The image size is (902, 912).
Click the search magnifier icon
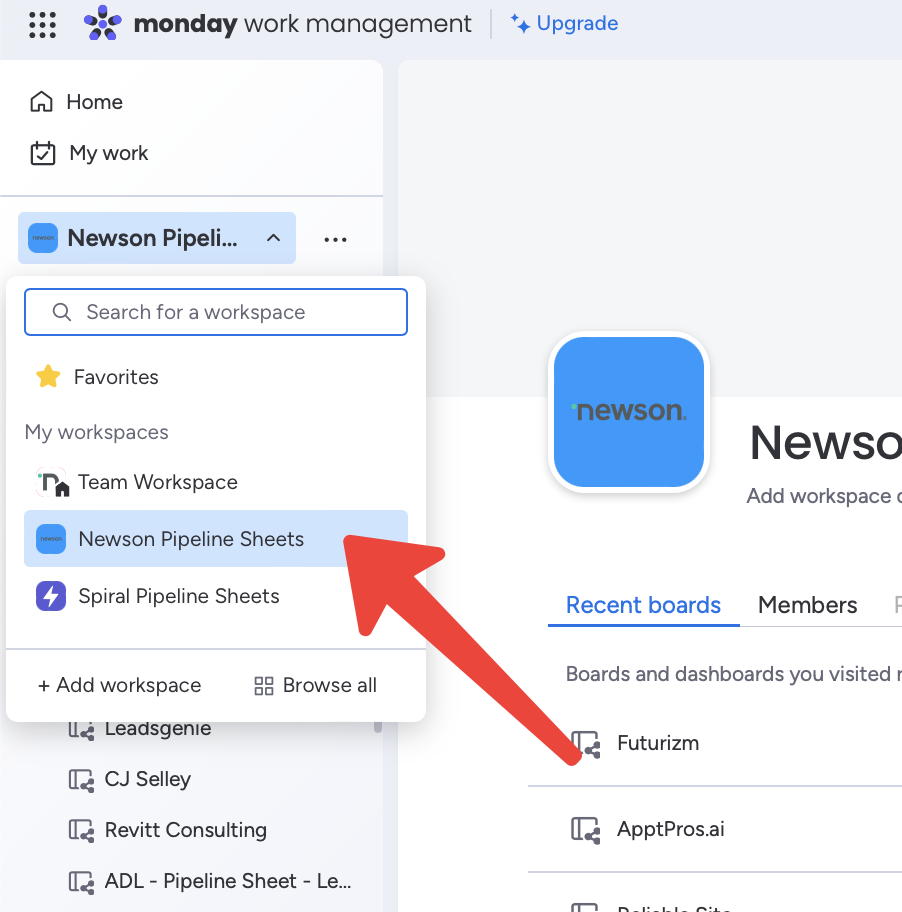[62, 312]
